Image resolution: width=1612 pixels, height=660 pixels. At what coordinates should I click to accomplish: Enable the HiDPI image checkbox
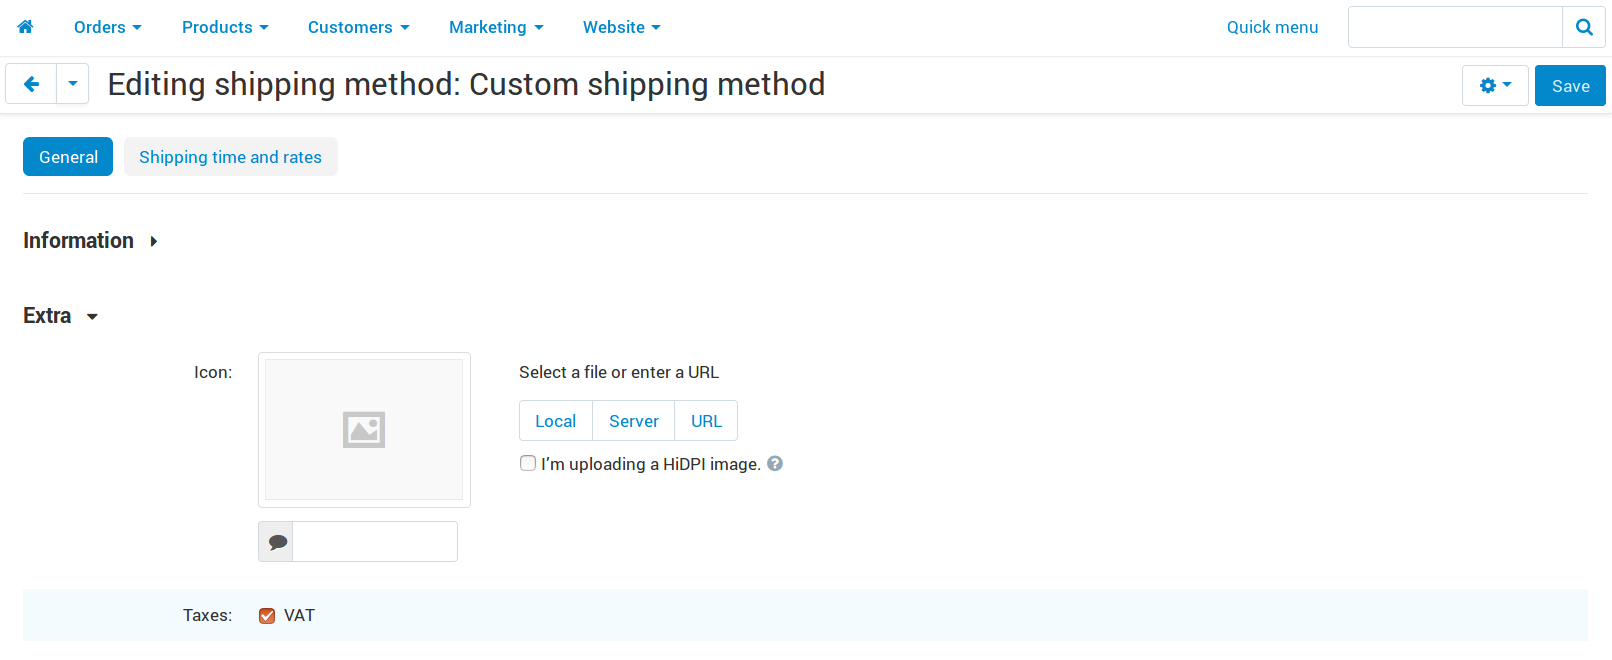[x=528, y=463]
